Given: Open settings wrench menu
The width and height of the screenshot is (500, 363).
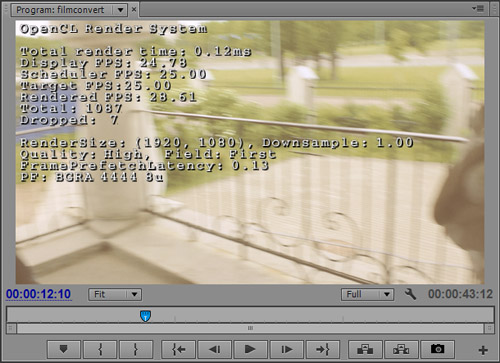Looking at the screenshot, I should (410, 294).
